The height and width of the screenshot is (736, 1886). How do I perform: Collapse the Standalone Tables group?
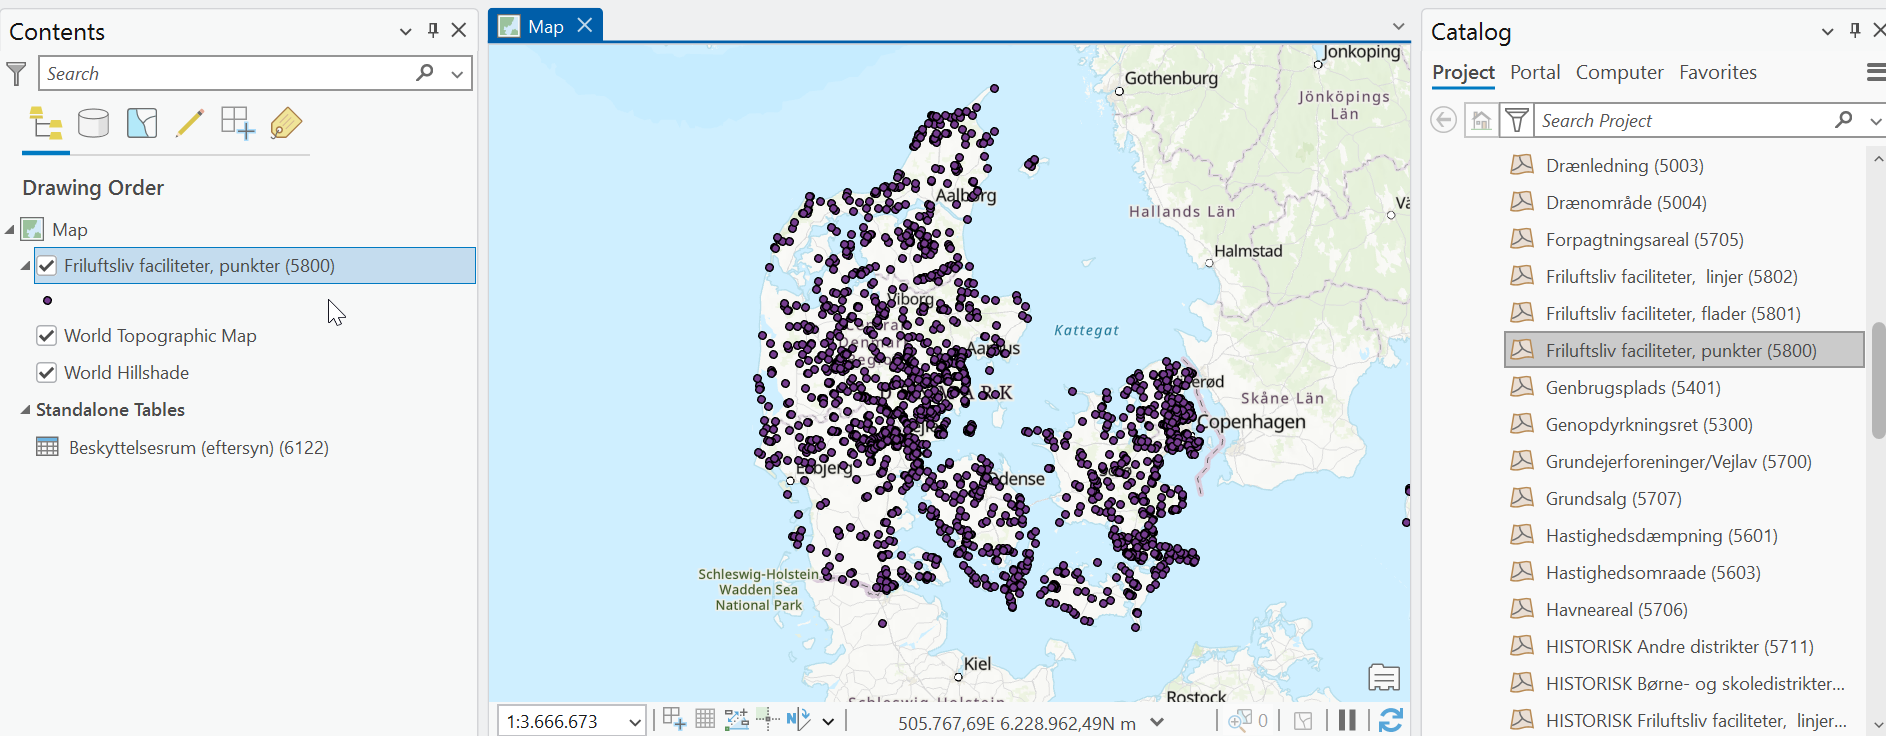(x=25, y=410)
